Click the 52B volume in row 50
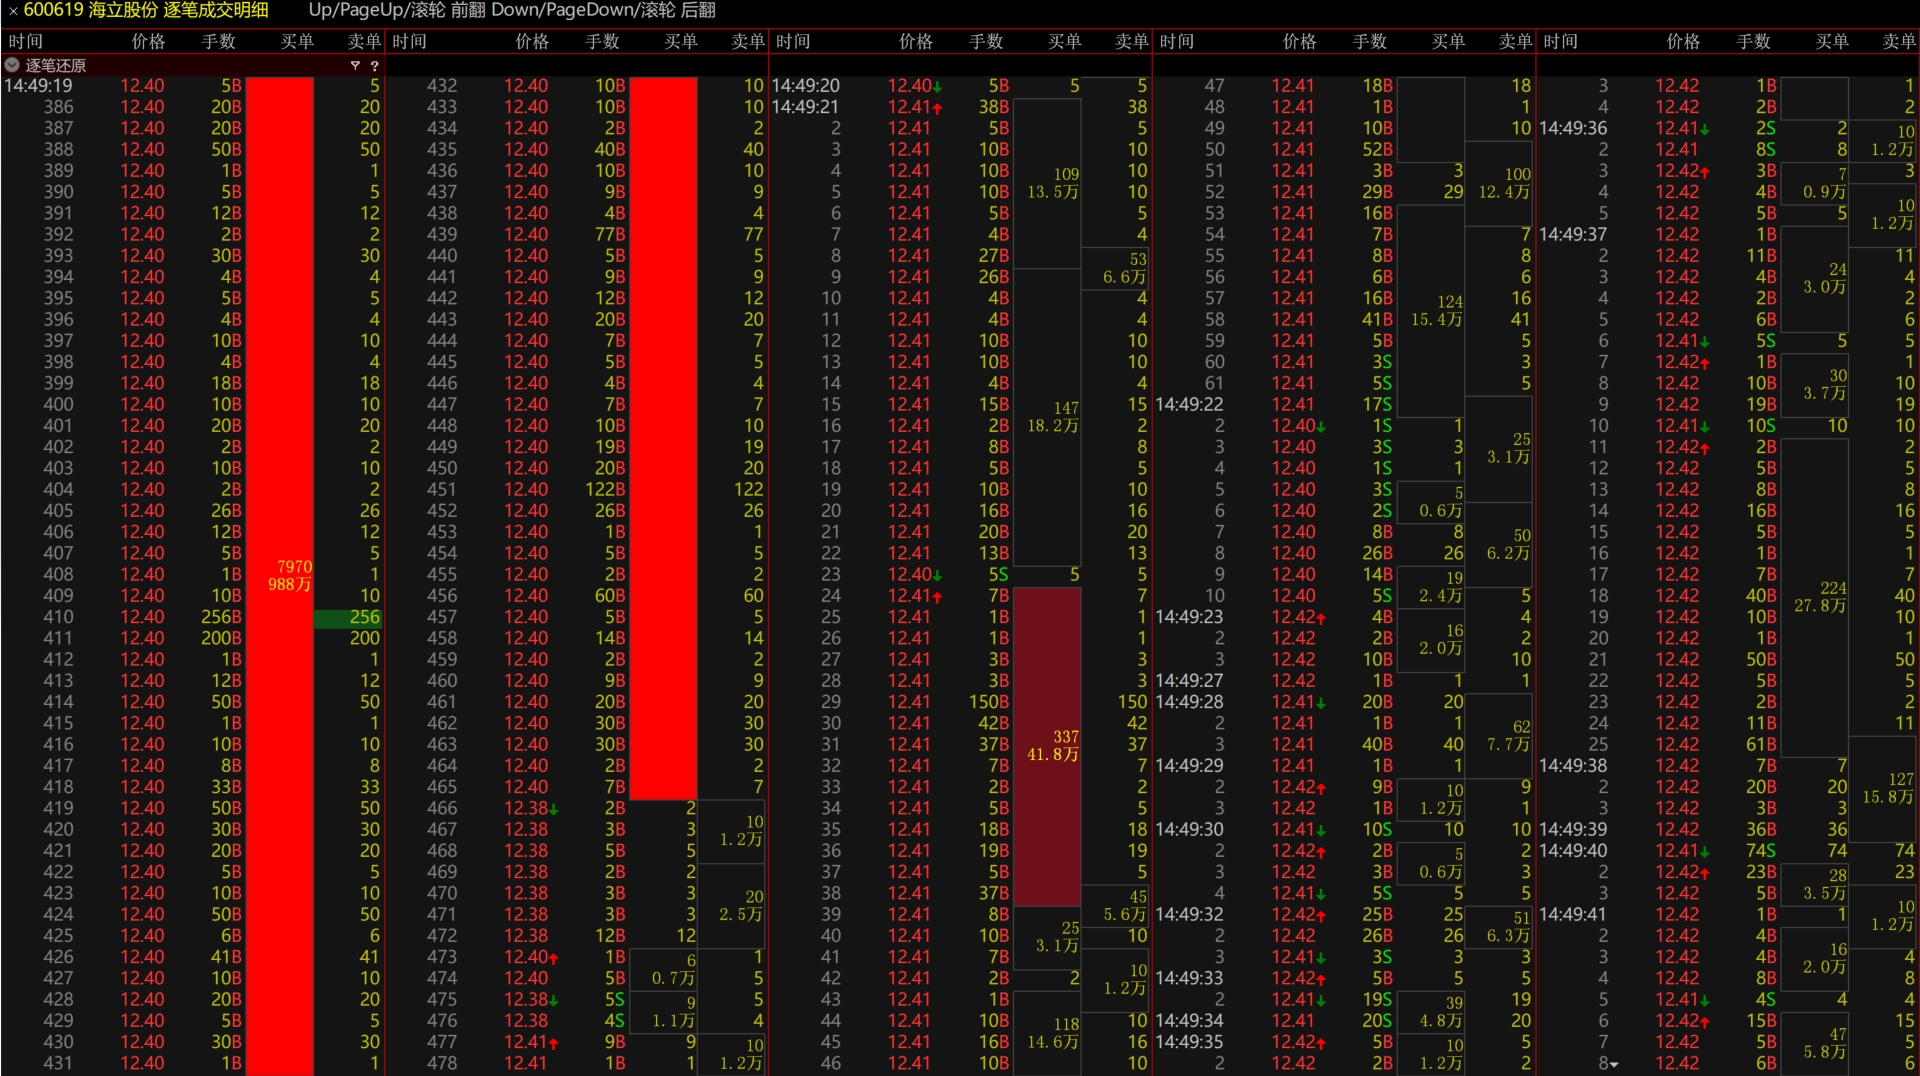This screenshot has width=1920, height=1076. [1377, 149]
